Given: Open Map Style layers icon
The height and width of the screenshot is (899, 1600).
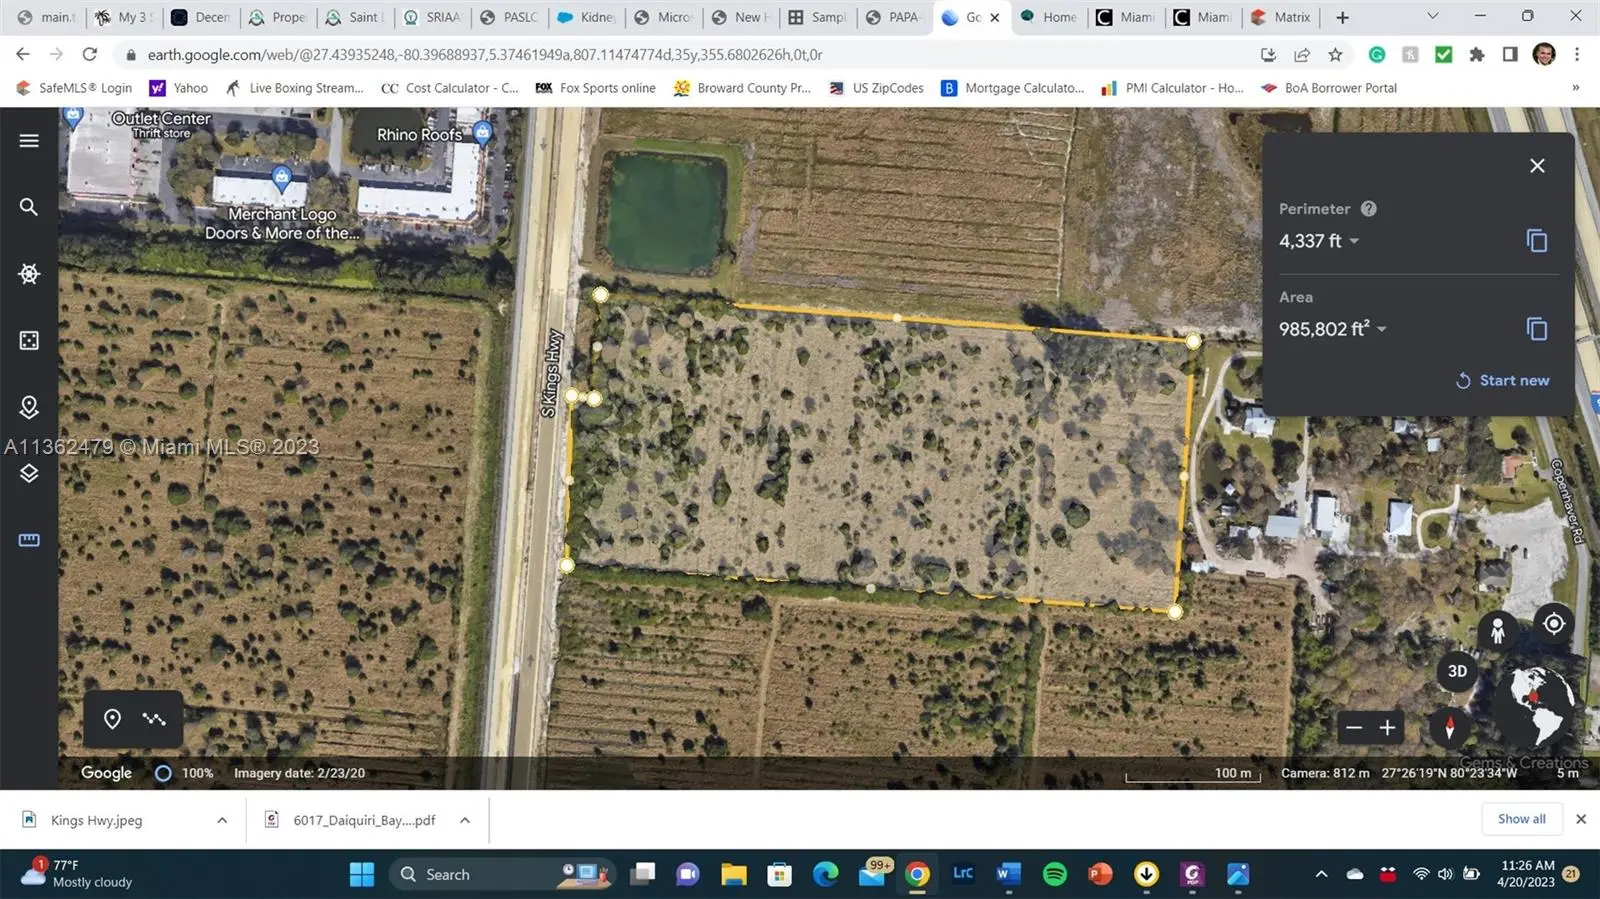Looking at the screenshot, I should [x=29, y=473].
